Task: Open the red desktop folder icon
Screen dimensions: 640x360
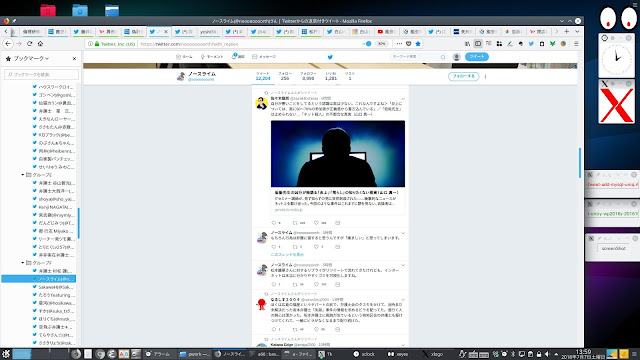Action: pyautogui.click(x=48, y=10)
